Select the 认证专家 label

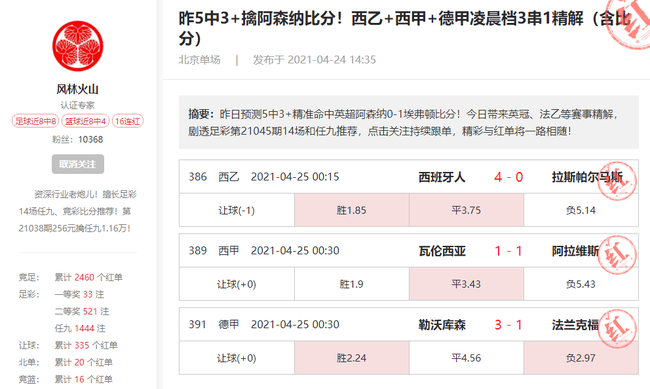click(x=78, y=105)
